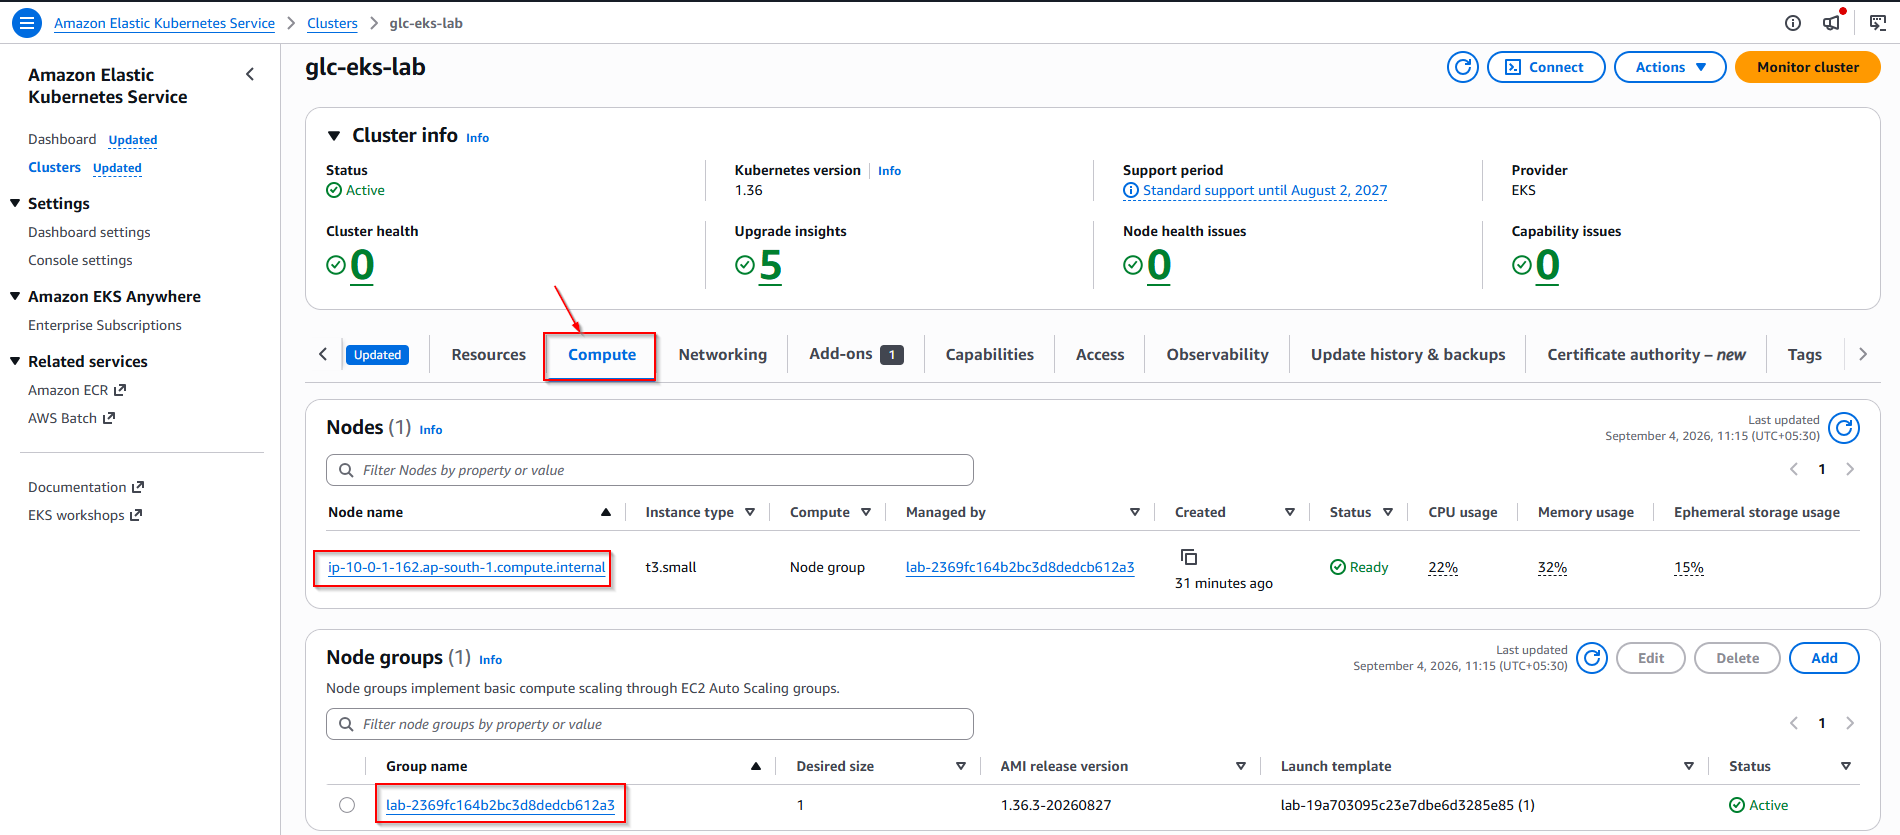Sort by Instance type column
Image resolution: width=1900 pixels, height=835 pixels.
(x=750, y=512)
